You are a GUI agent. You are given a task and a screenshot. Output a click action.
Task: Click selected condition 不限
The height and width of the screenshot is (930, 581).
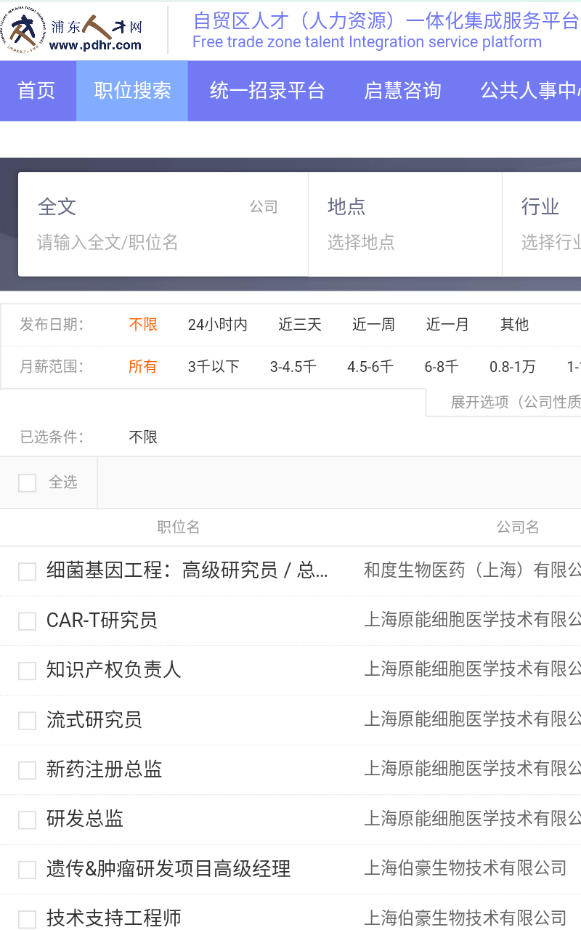coord(143,437)
